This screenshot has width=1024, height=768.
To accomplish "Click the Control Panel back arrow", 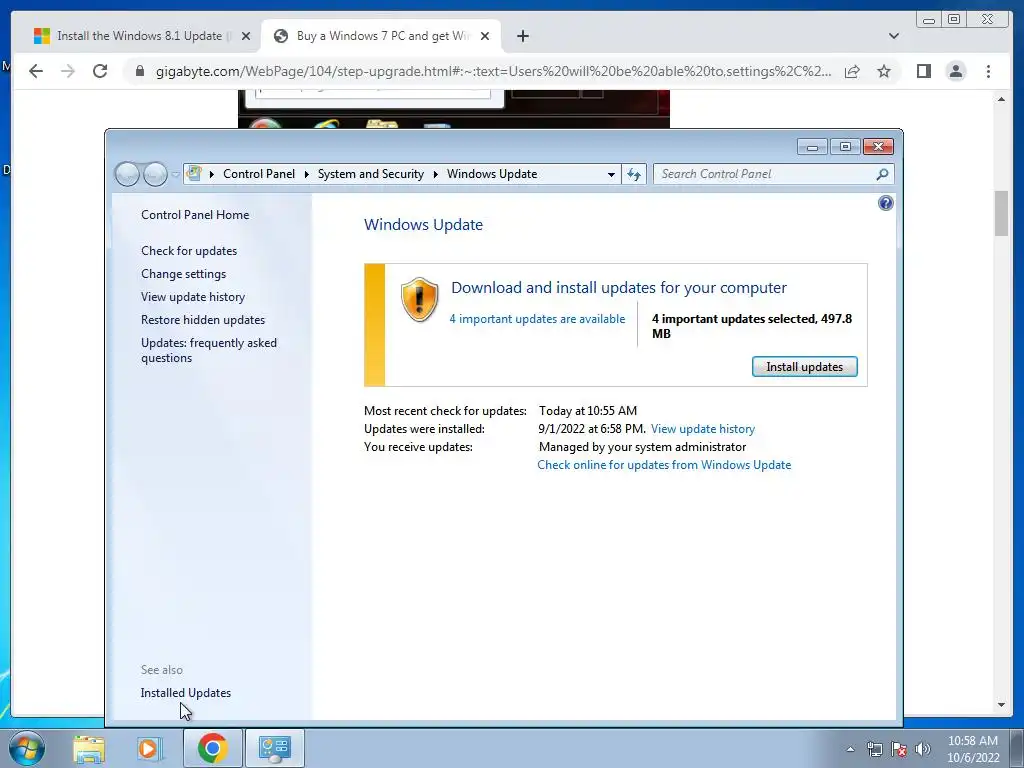I will [x=127, y=174].
